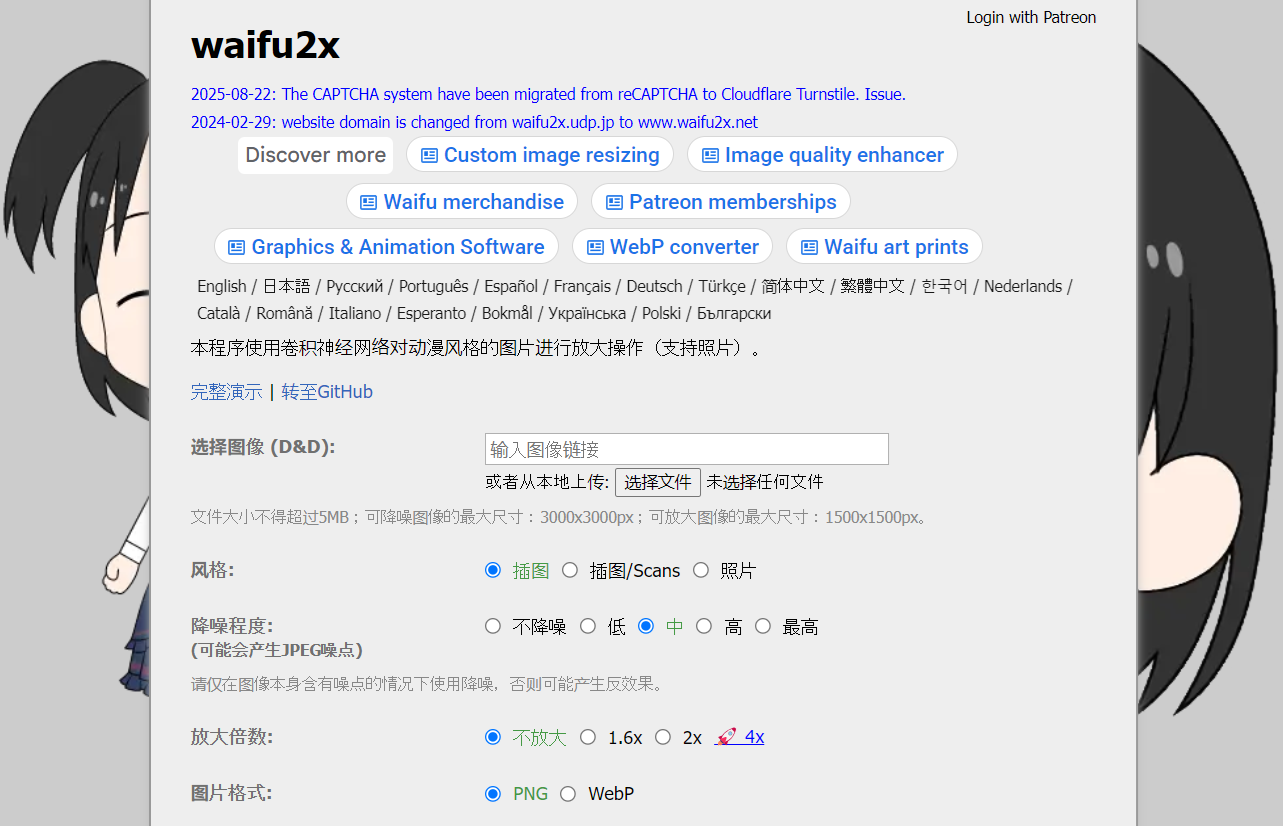This screenshot has height=826, width=1283.
Task: Open Waifu merchandise suggestion
Action: tap(462, 202)
